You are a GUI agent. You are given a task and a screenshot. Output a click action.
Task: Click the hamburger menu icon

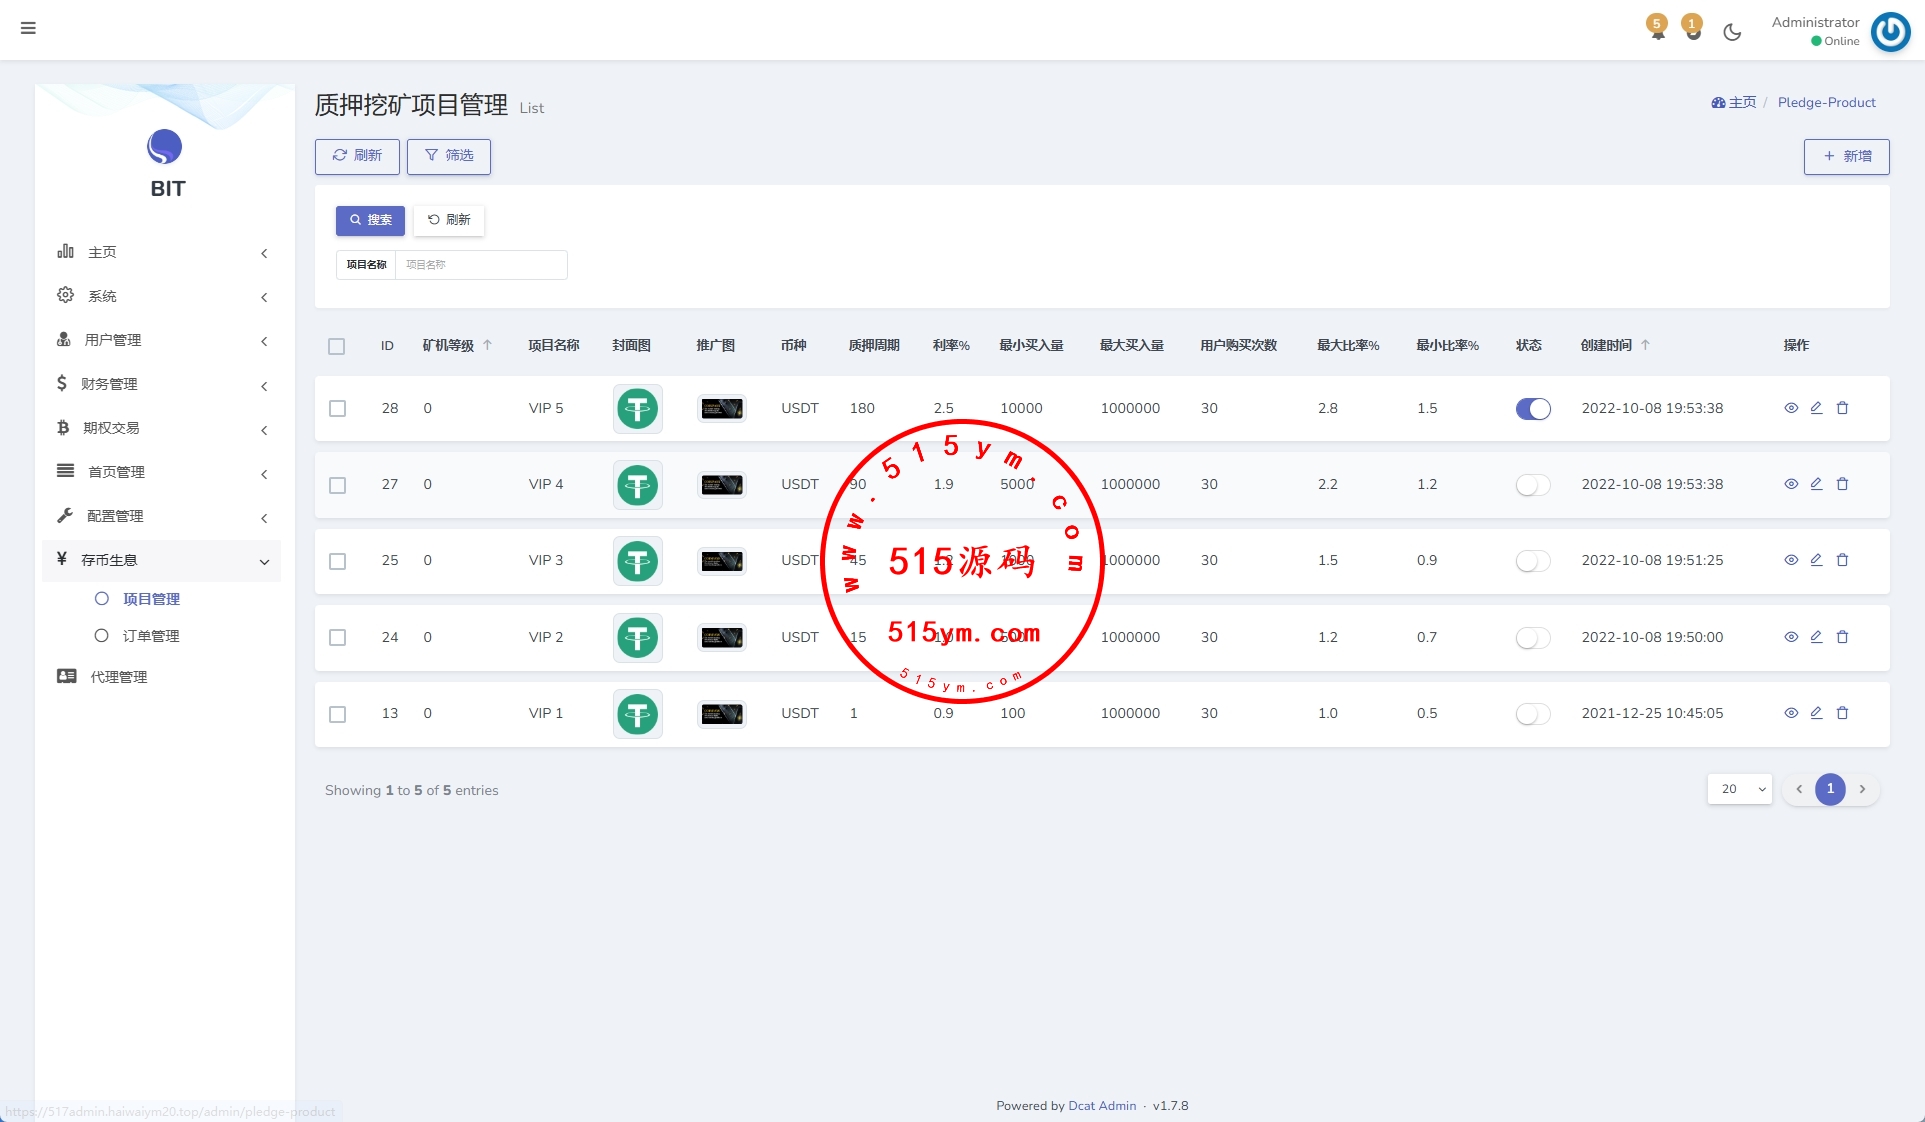coord(28,28)
